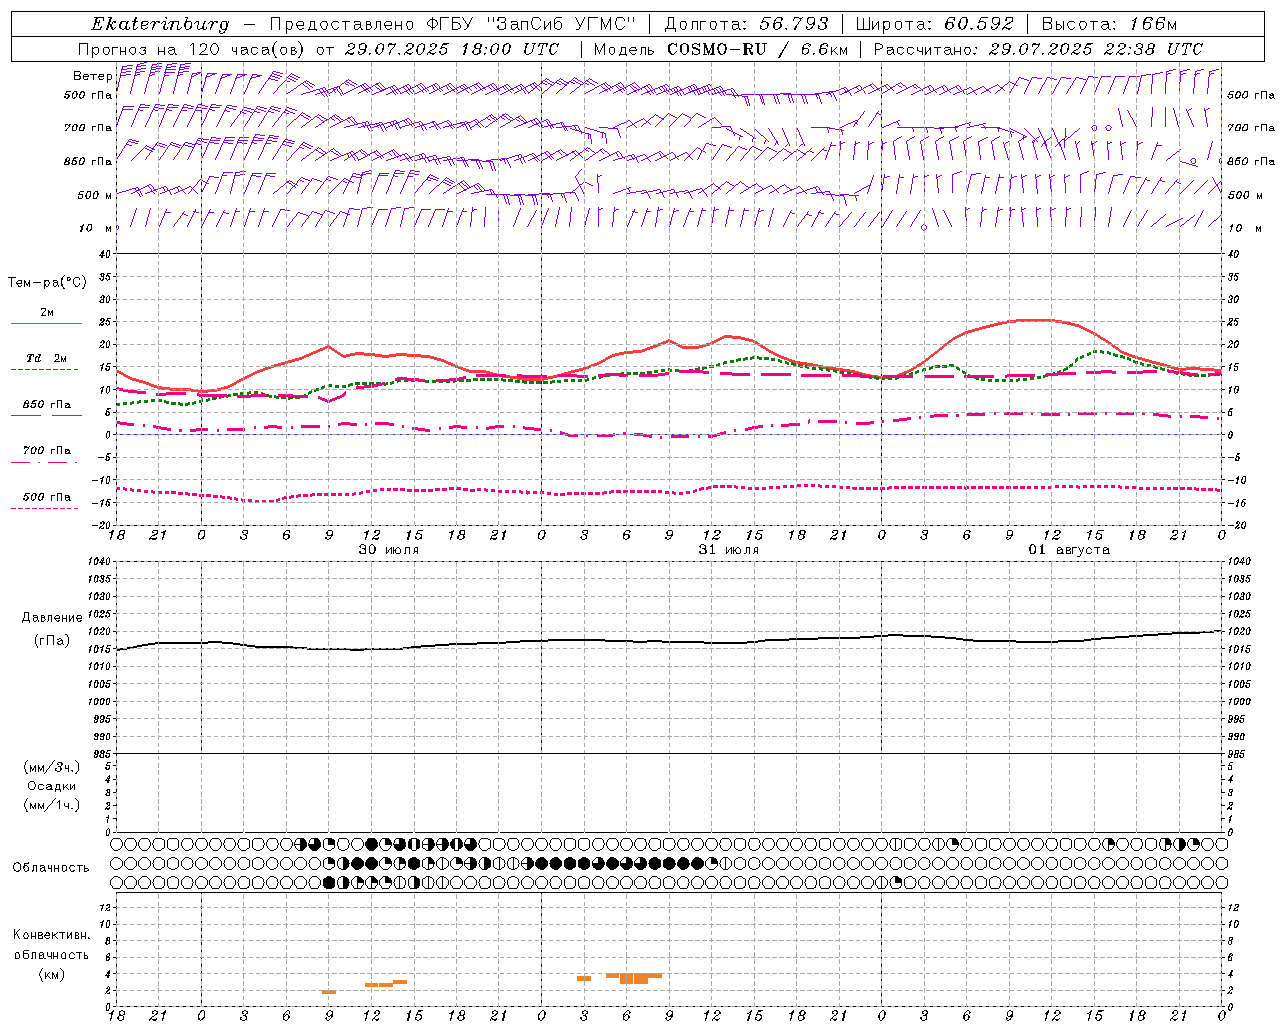Click the '(км)' convective cloud height unit

click(x=52, y=974)
